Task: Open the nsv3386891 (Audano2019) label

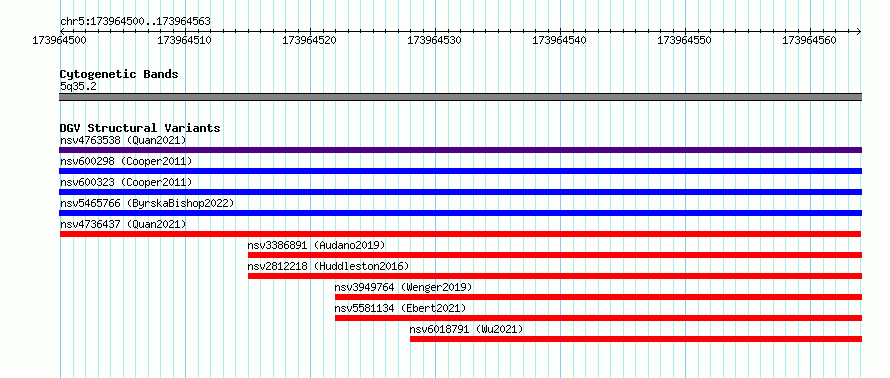Action: click(316, 245)
